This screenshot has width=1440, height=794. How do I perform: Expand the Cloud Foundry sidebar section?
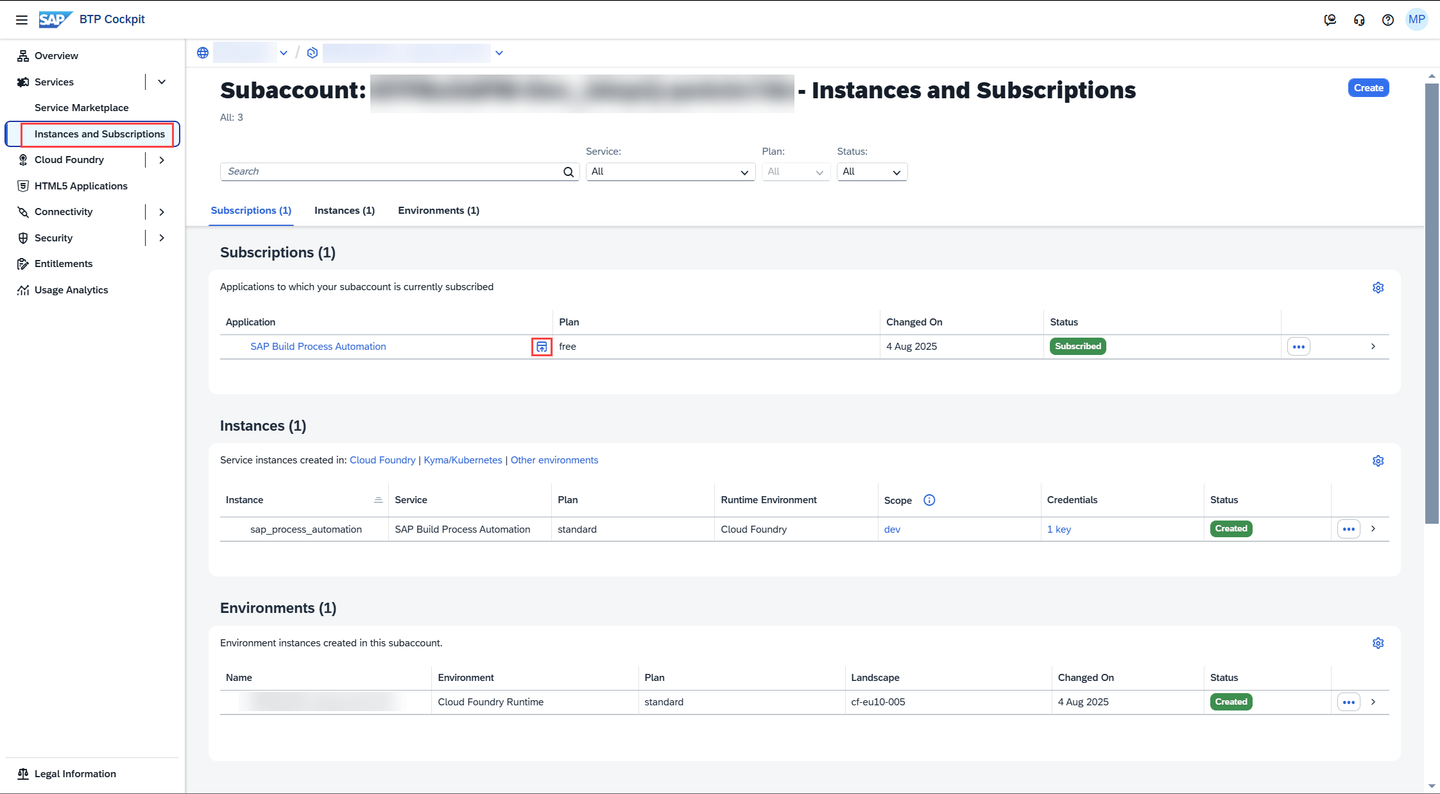pos(162,160)
